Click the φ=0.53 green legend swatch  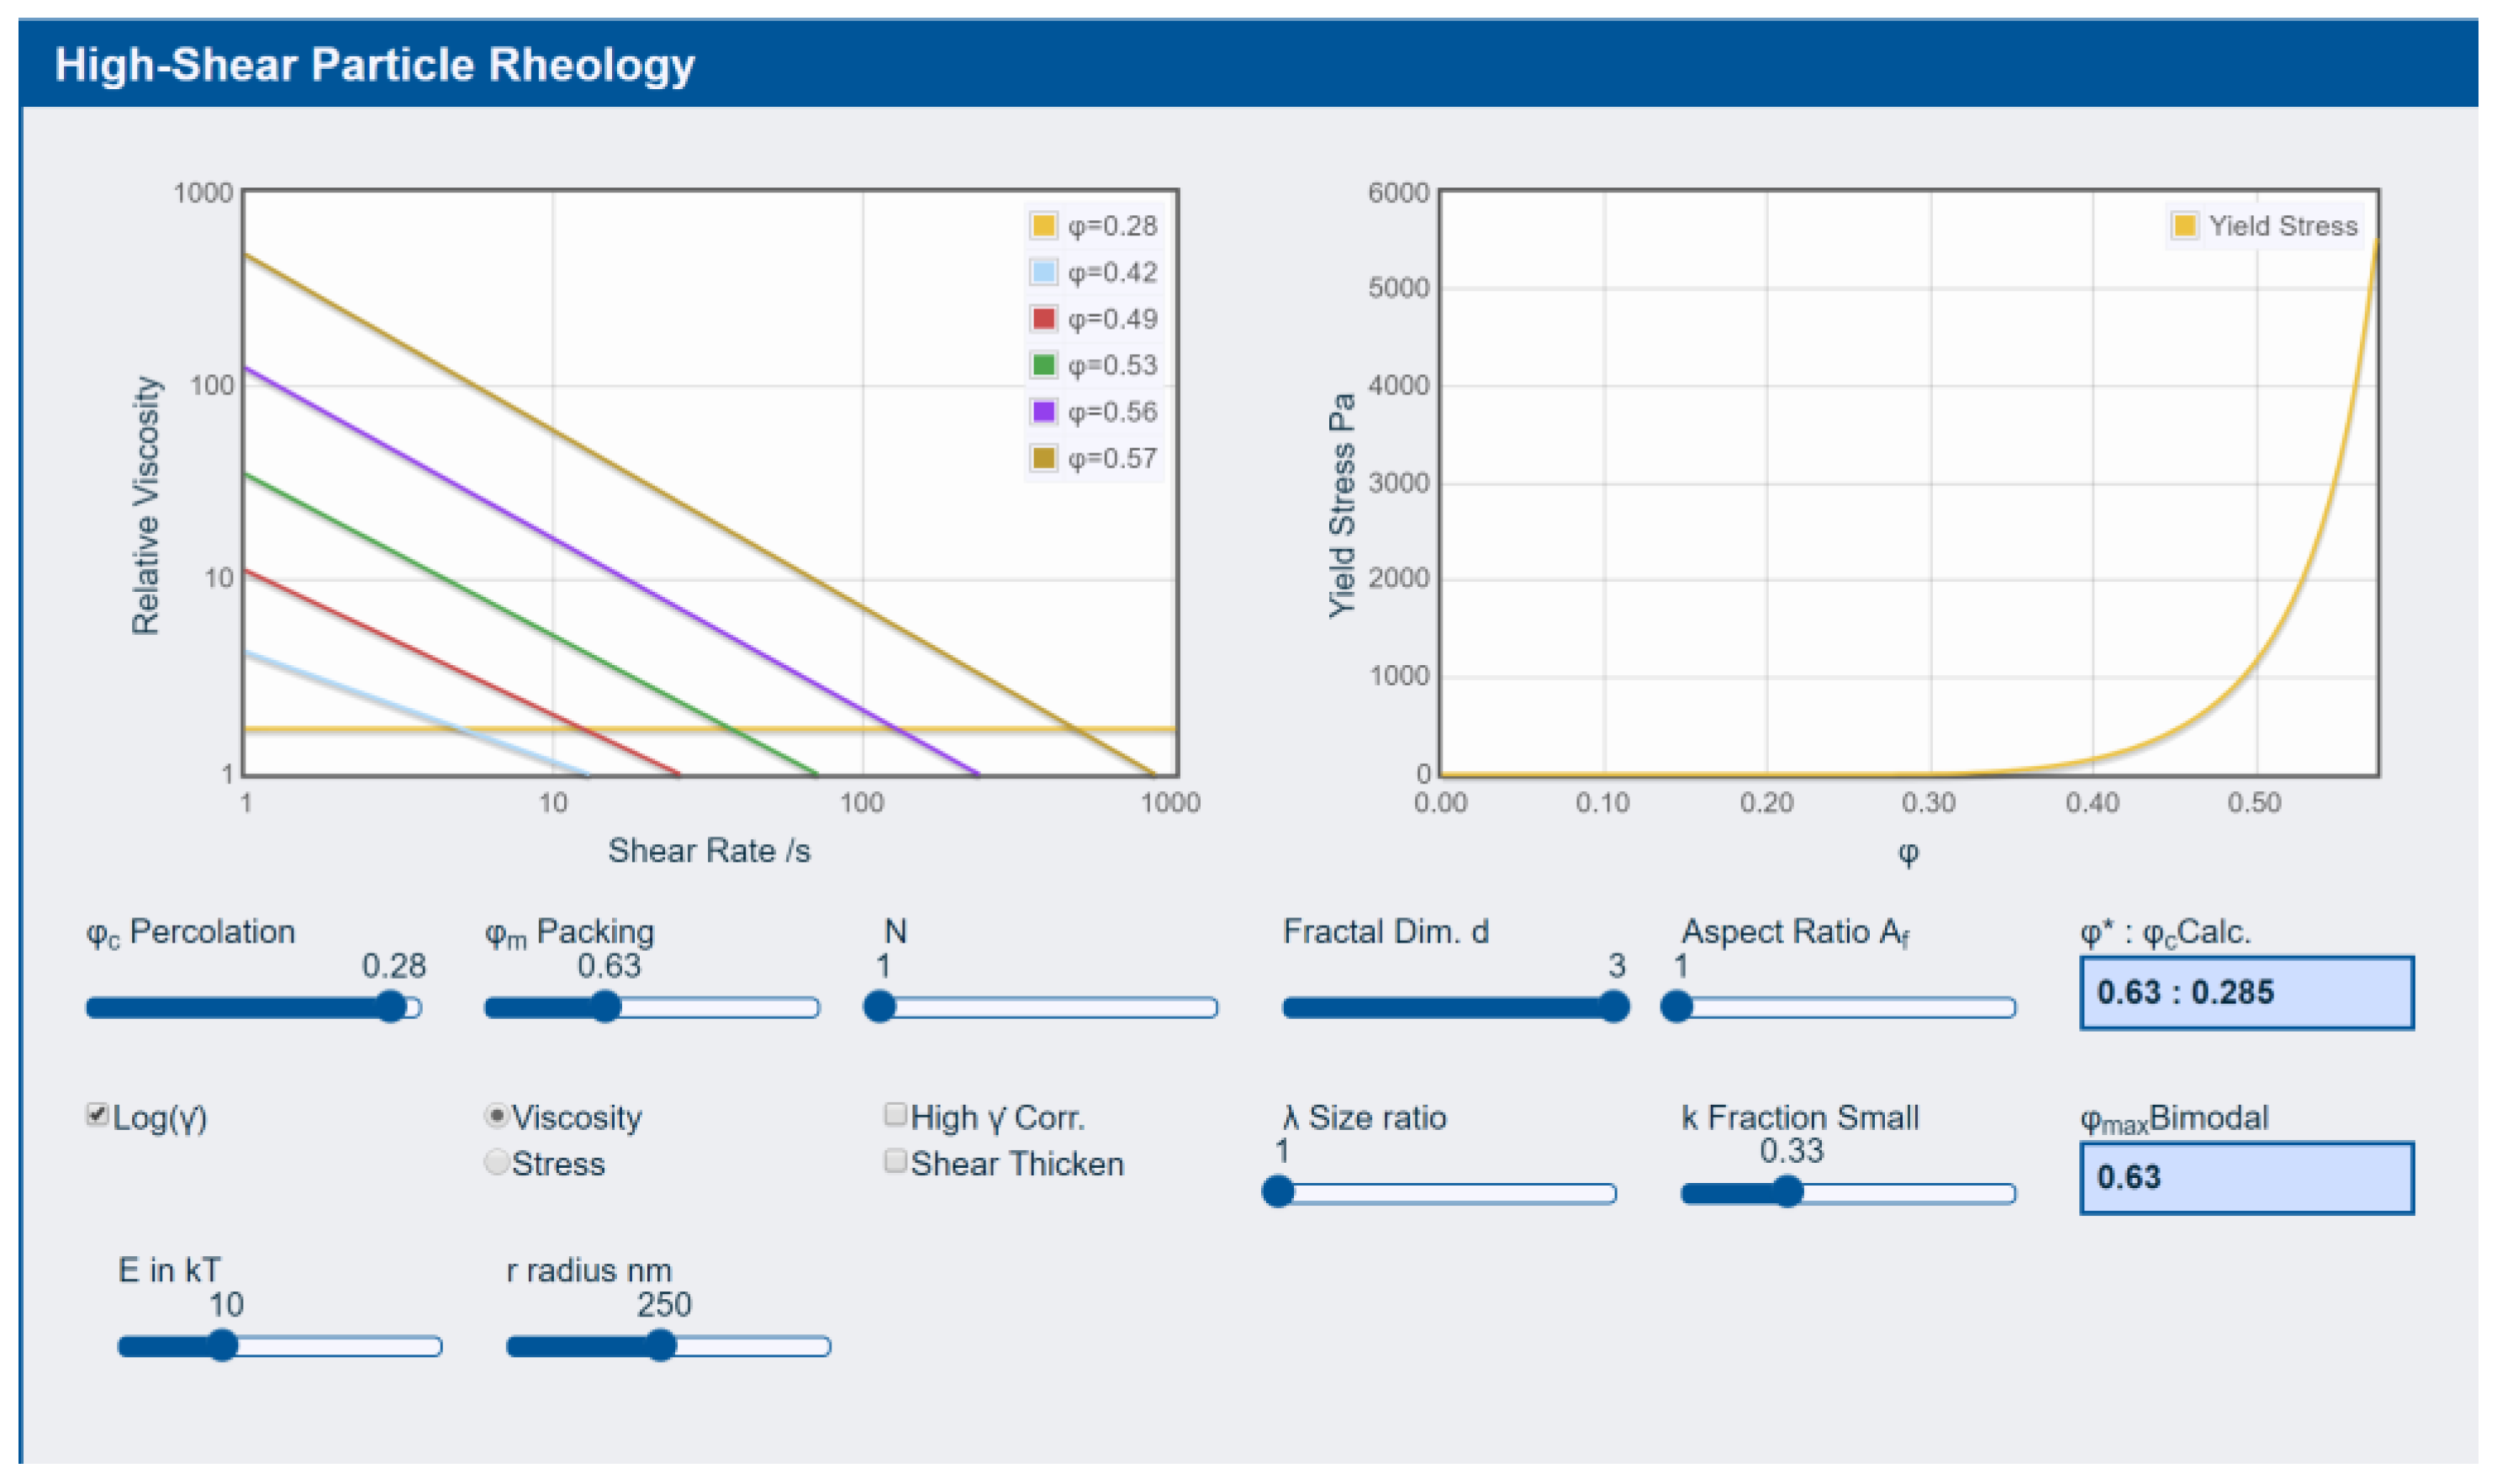pos(1043,364)
